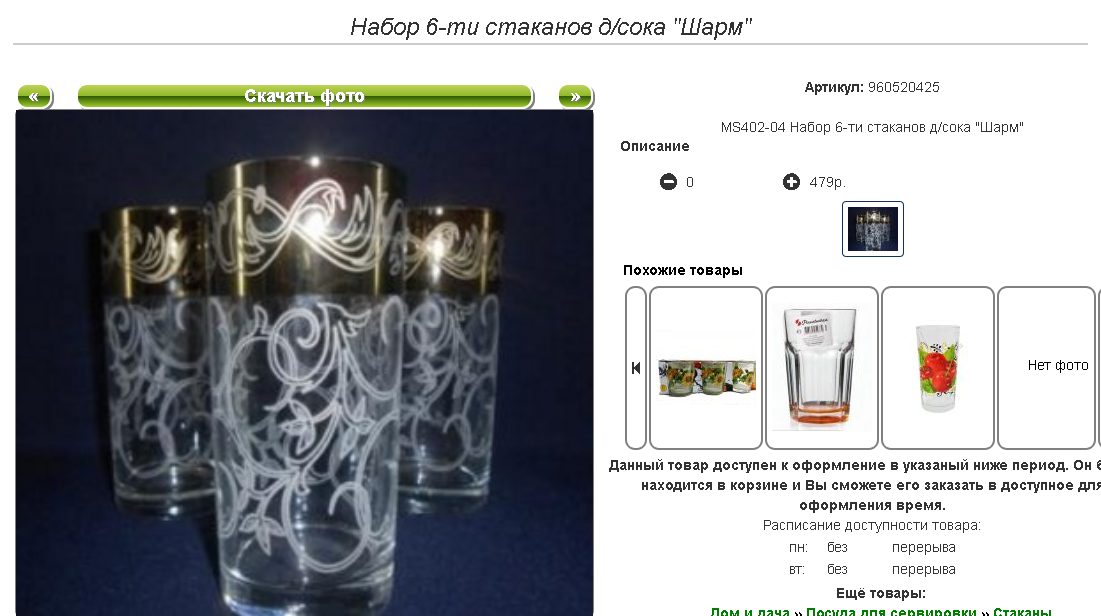Go to next photo with » button
Viewport: 1101px width, 616px height.
(x=576, y=96)
